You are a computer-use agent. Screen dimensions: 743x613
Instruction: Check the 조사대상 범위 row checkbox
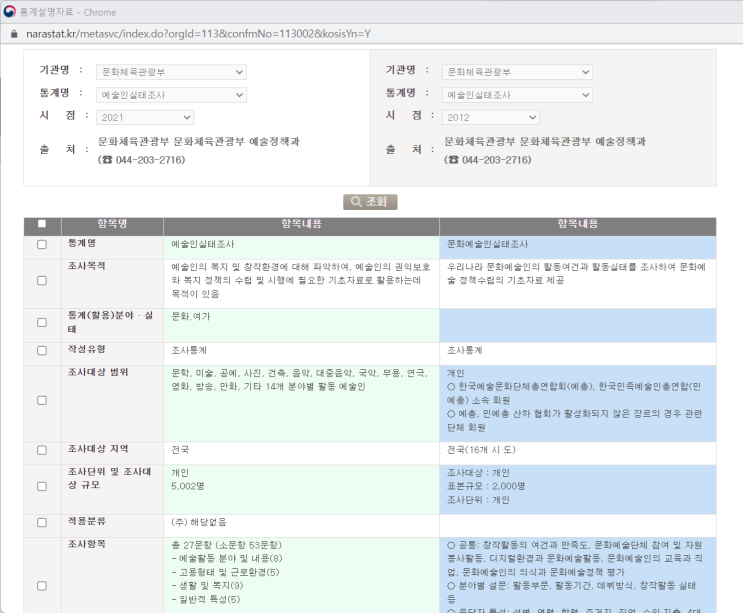42,400
